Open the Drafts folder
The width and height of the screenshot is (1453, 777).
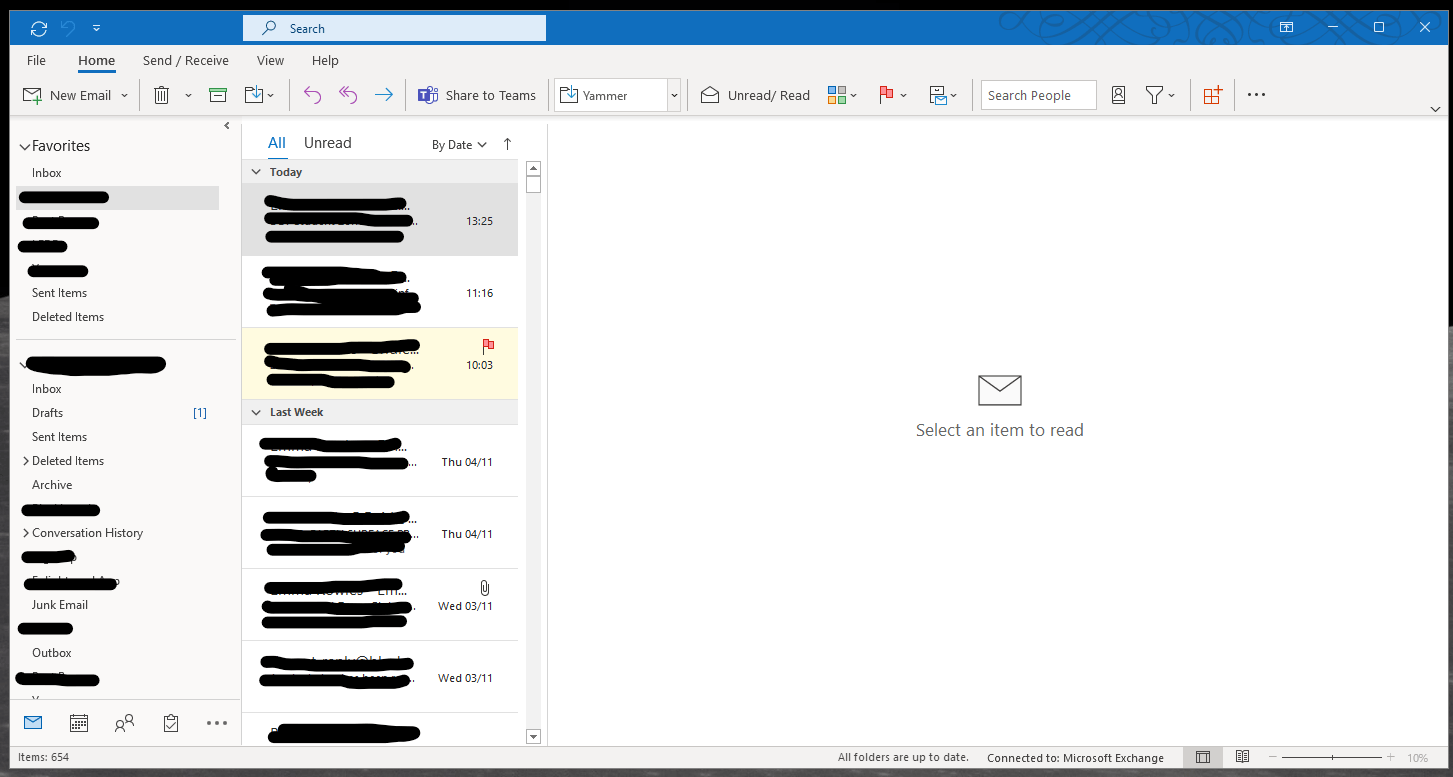pyautogui.click(x=47, y=413)
